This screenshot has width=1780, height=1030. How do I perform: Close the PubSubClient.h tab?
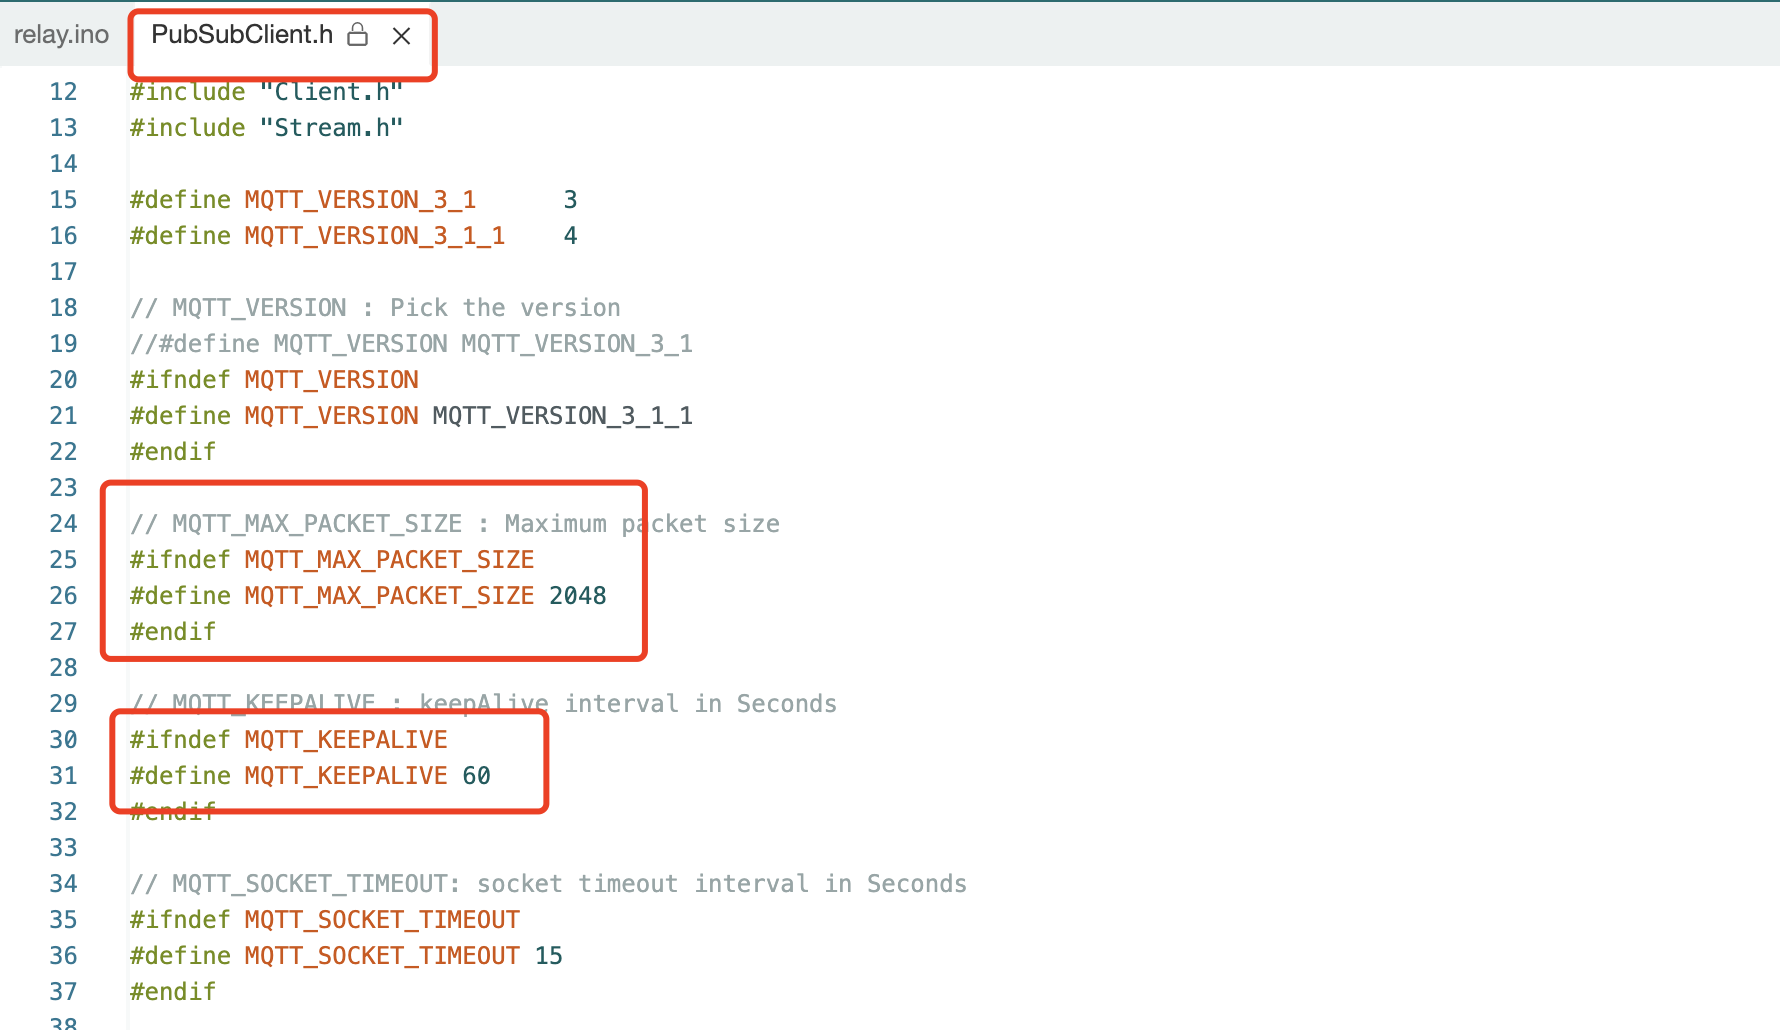tap(401, 35)
